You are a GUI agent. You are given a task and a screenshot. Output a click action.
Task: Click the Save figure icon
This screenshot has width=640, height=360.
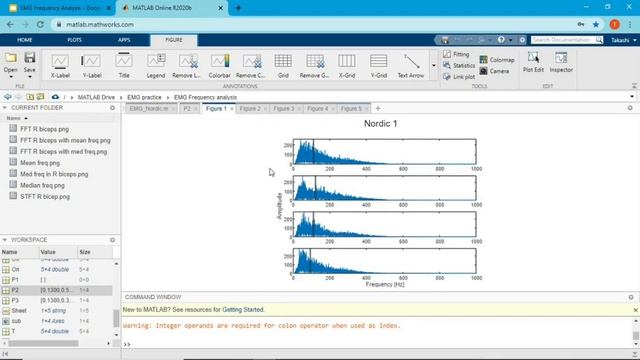click(x=29, y=58)
